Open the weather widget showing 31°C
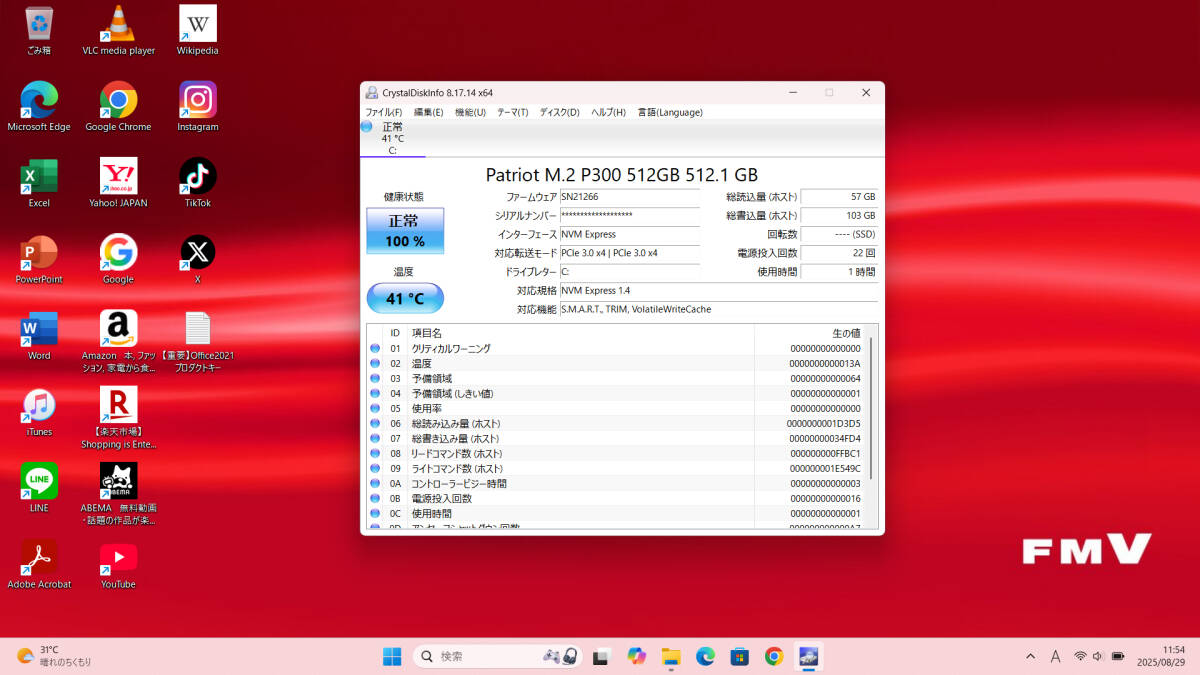The image size is (1200, 675). point(55,656)
